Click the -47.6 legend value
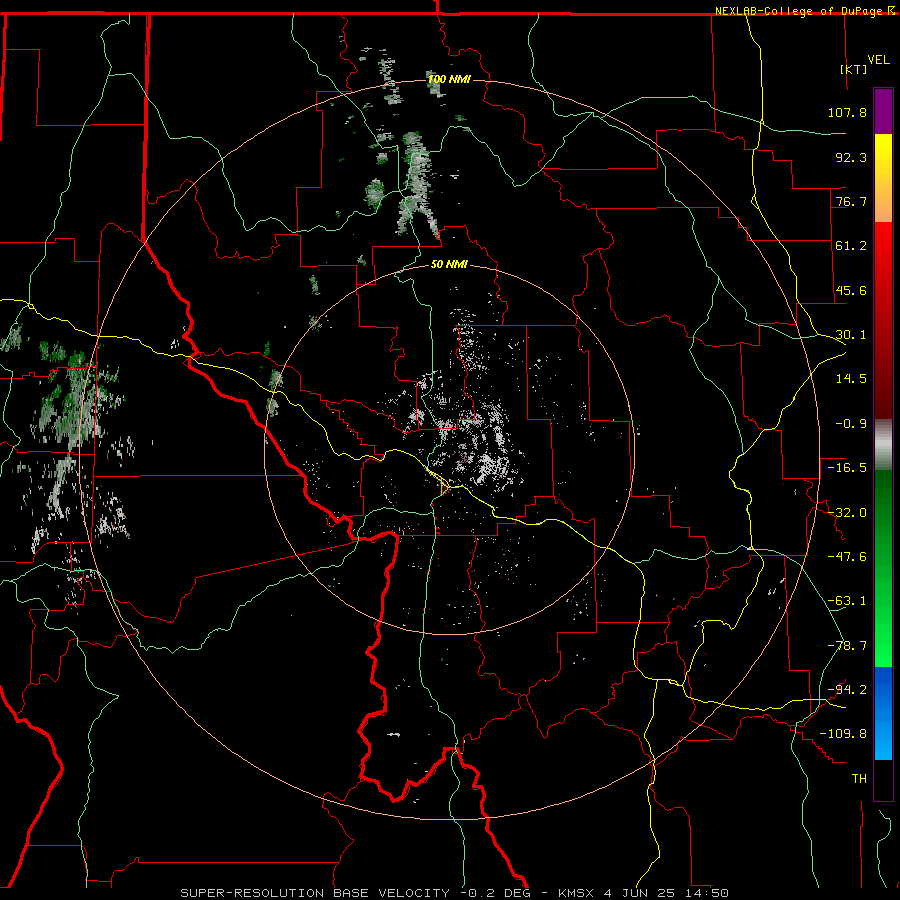The height and width of the screenshot is (900, 900). click(847, 557)
